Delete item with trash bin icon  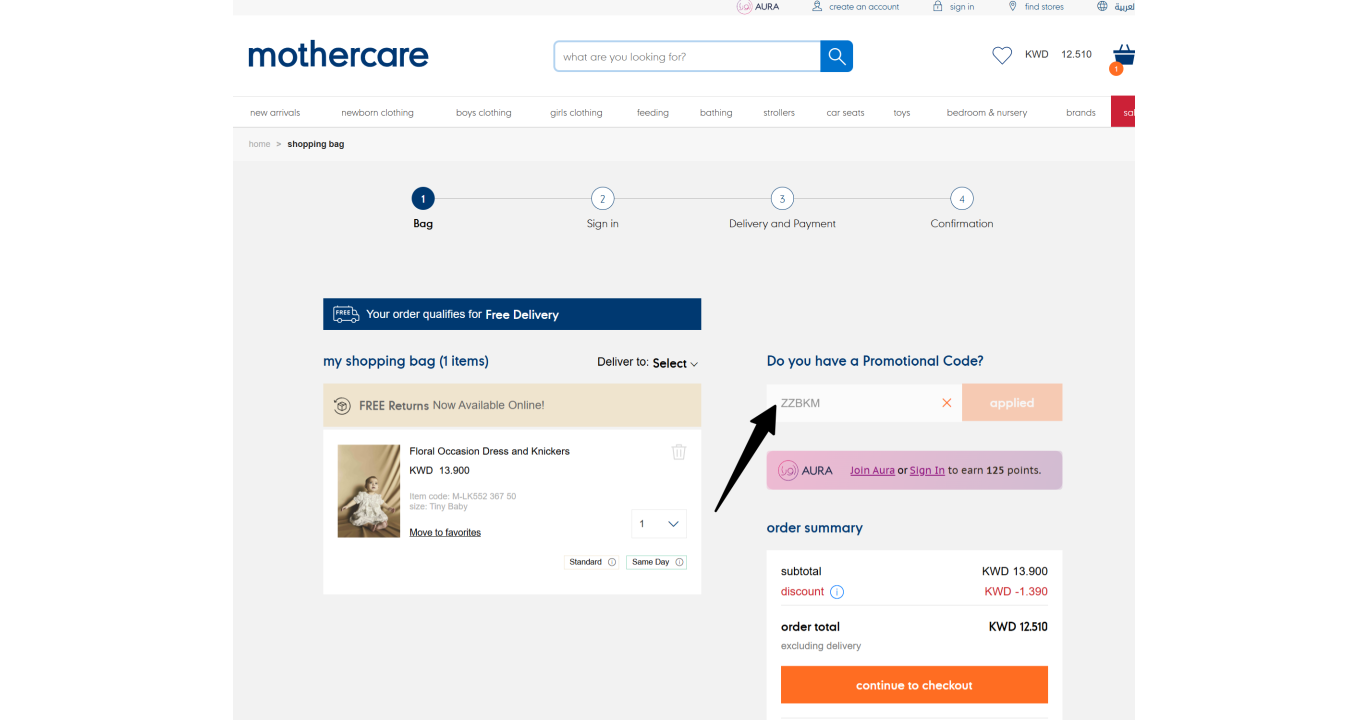click(679, 452)
